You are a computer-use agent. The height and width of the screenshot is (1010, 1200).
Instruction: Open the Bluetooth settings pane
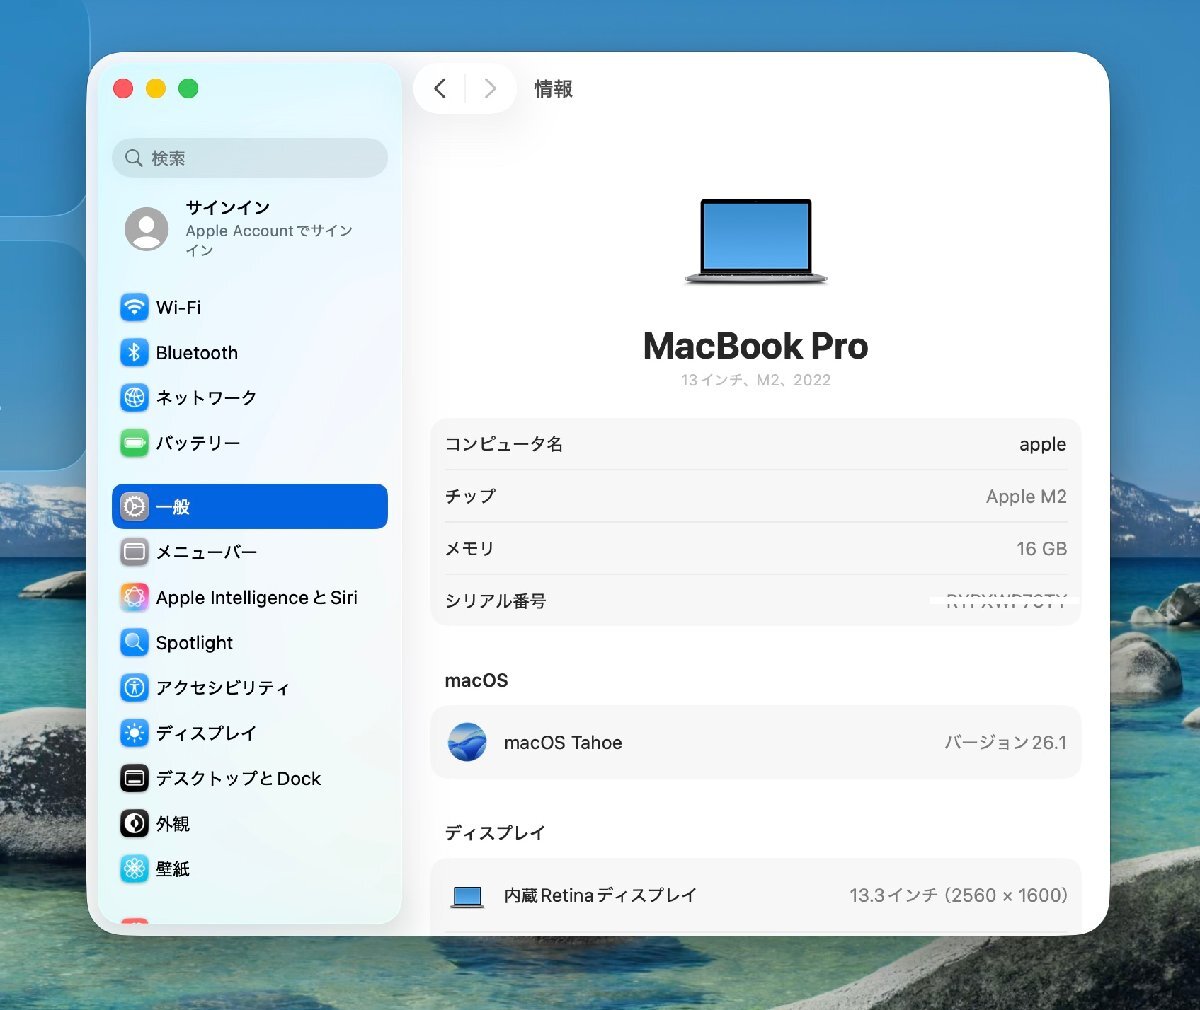(250, 352)
